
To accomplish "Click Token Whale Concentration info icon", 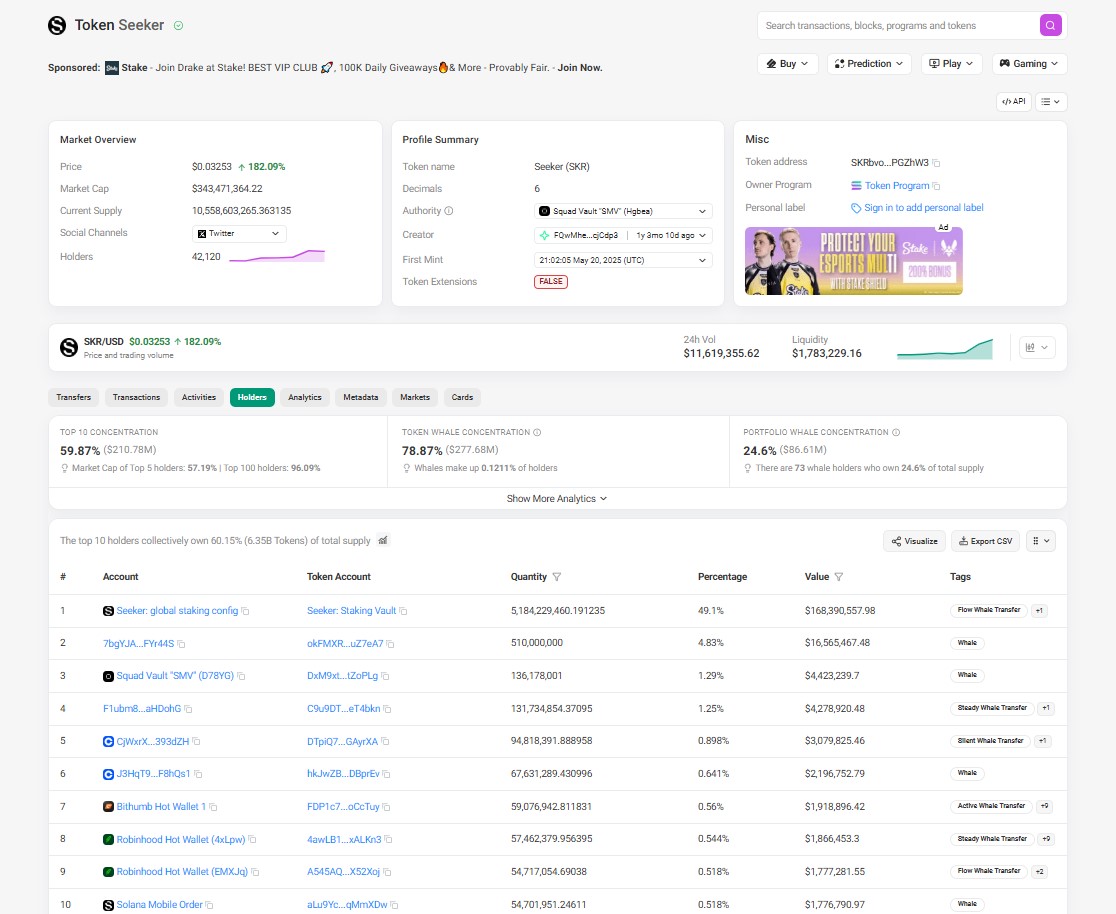I will pyautogui.click(x=537, y=432).
